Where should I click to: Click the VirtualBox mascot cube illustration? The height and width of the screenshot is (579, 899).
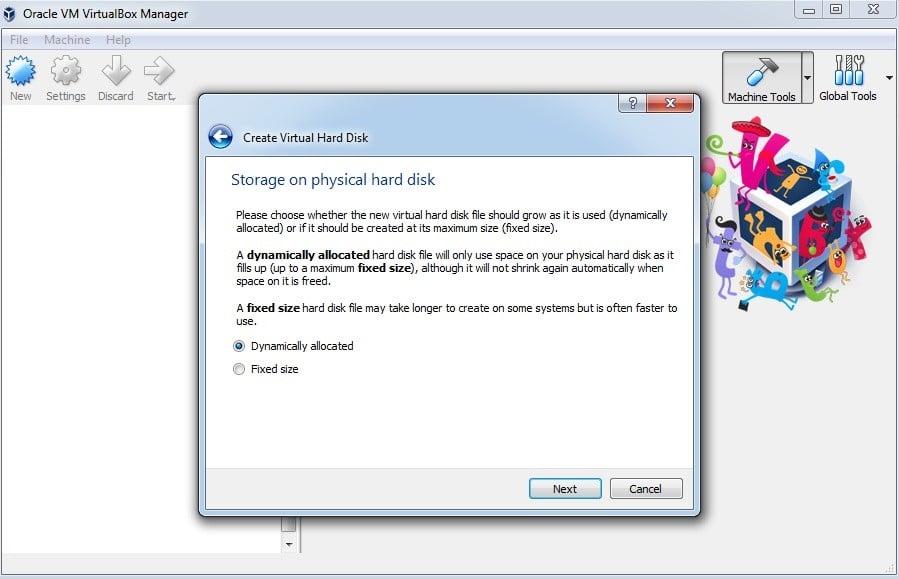[x=787, y=216]
